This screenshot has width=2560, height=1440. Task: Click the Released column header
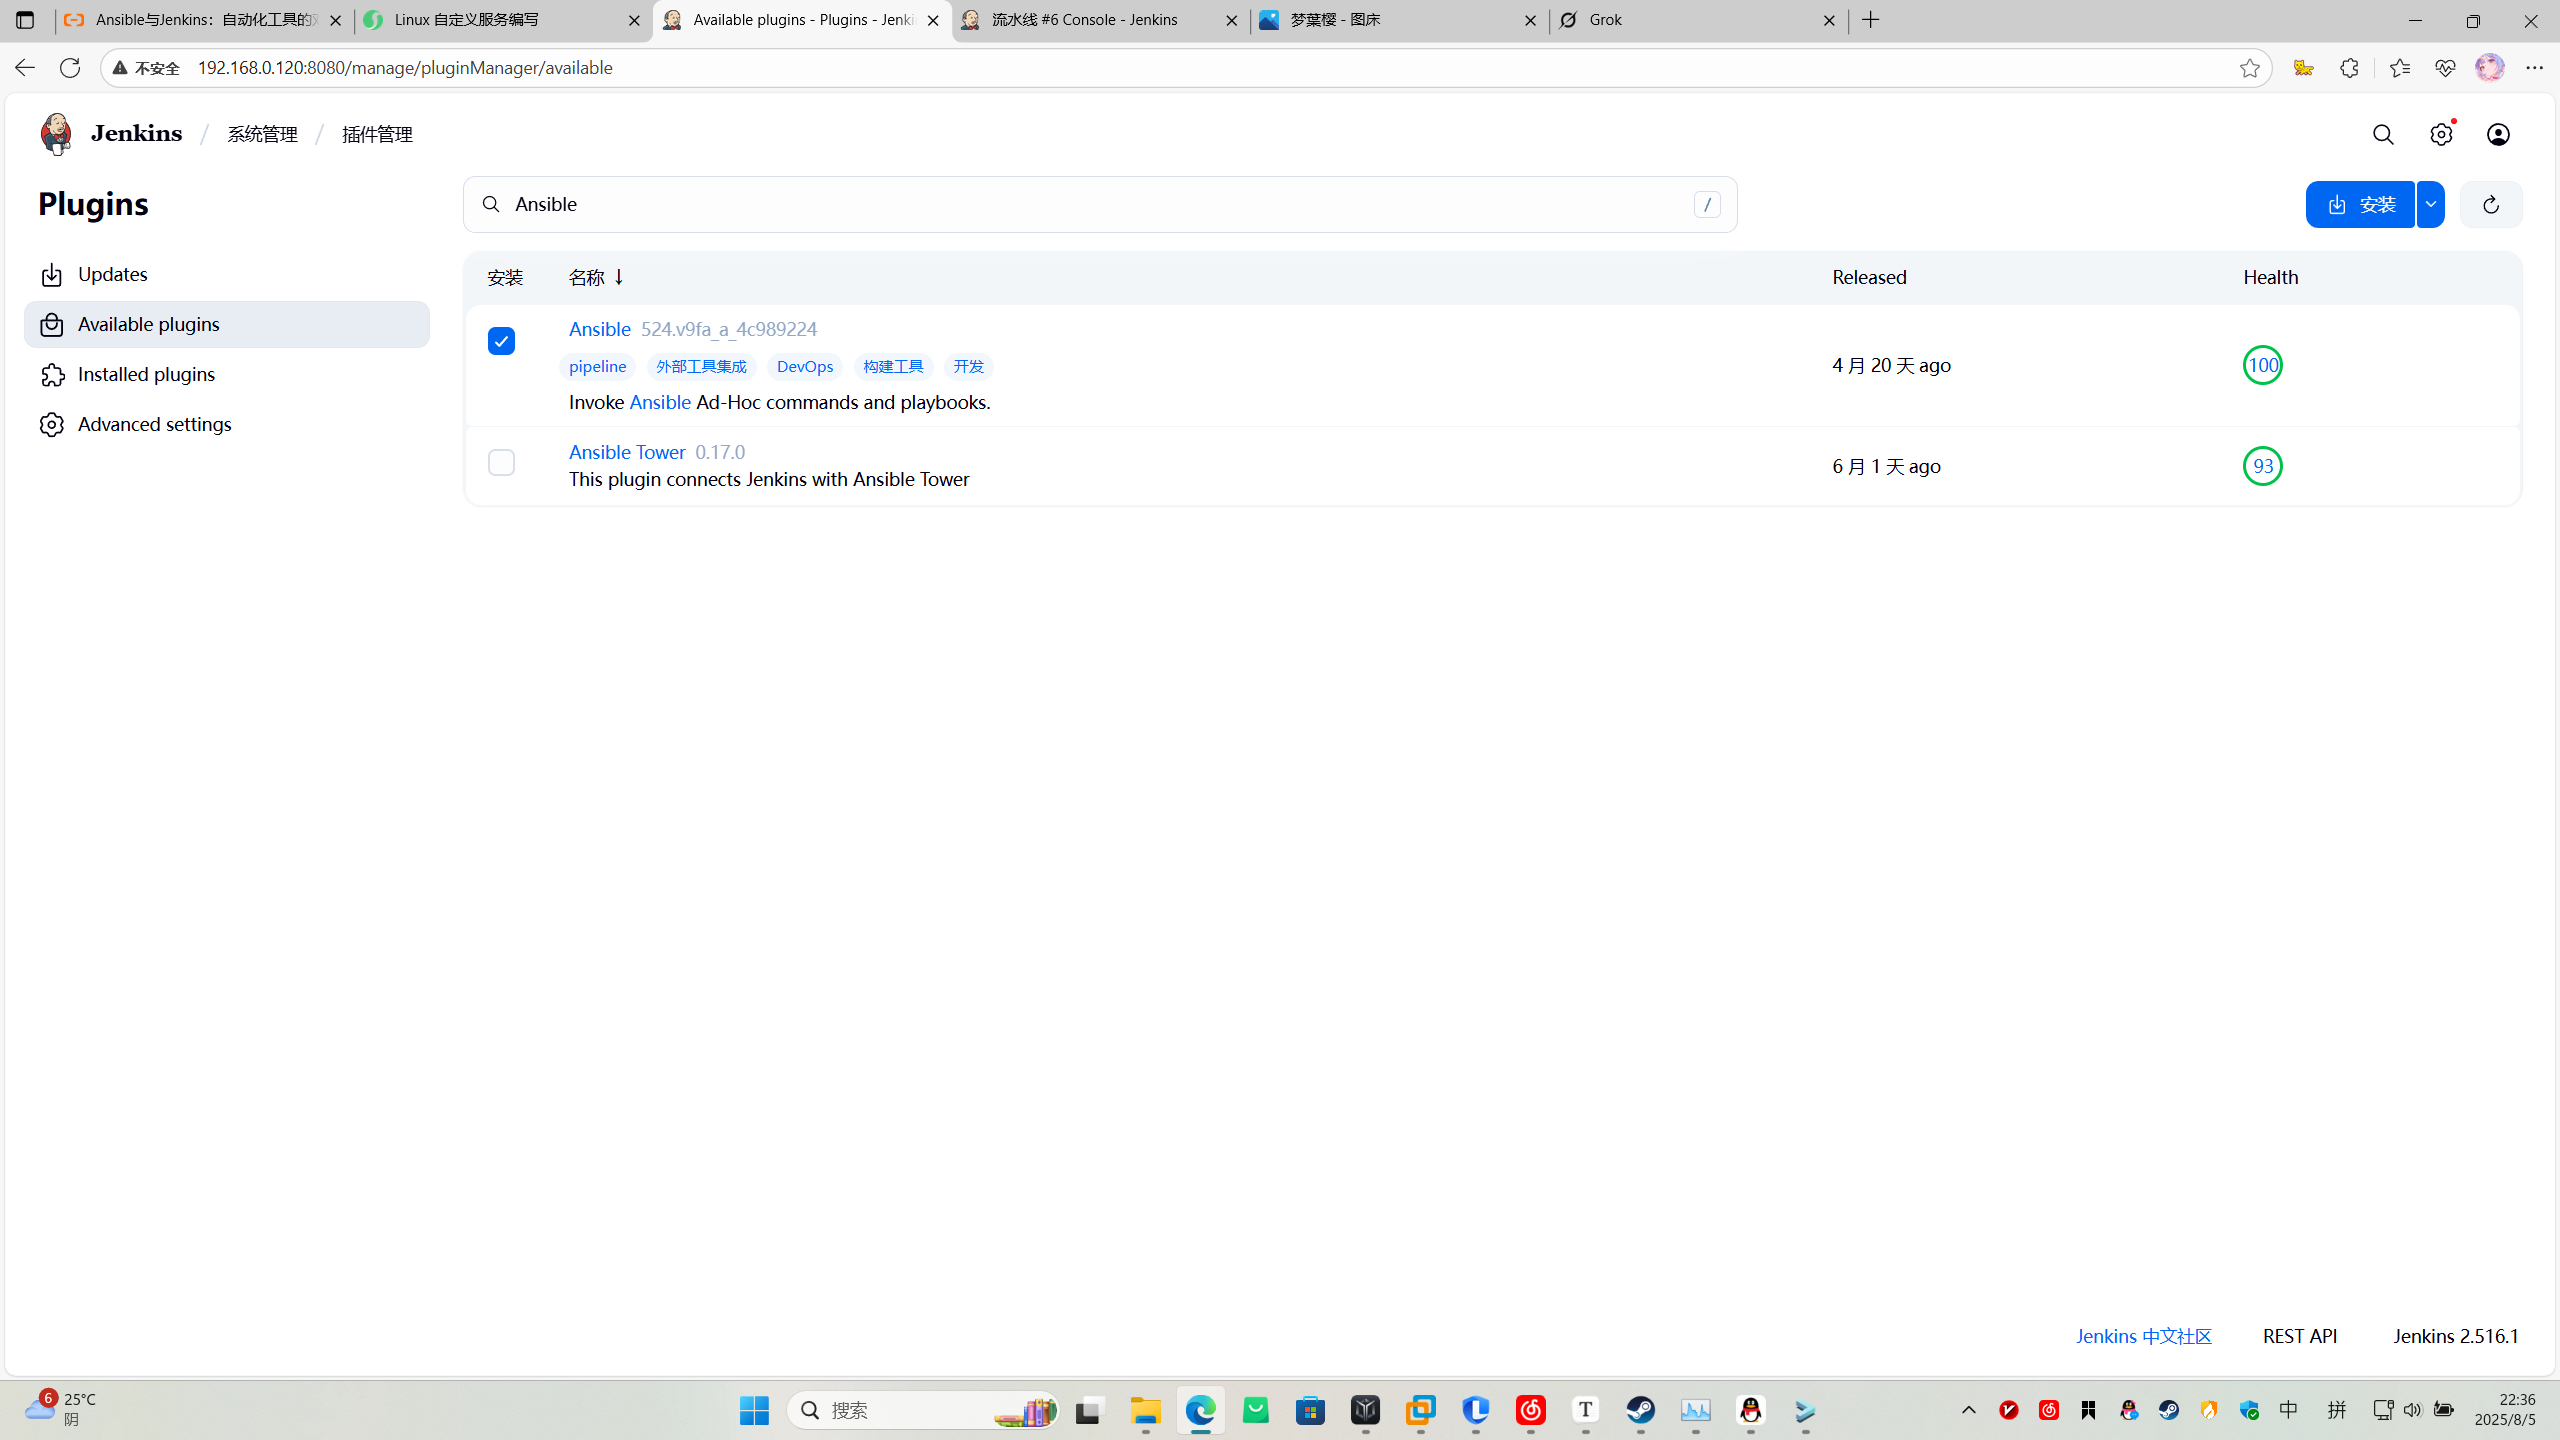tap(1869, 277)
